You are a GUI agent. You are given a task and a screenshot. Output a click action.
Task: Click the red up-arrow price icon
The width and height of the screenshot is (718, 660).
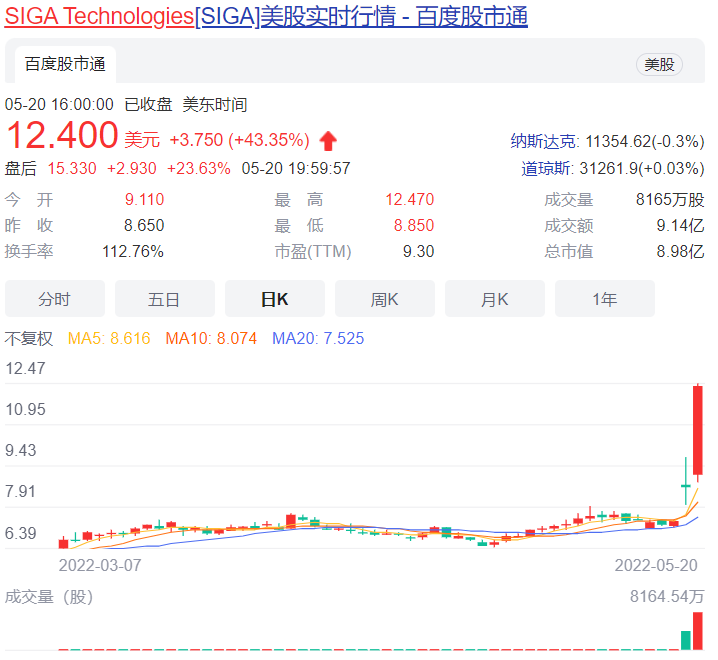click(x=328, y=141)
